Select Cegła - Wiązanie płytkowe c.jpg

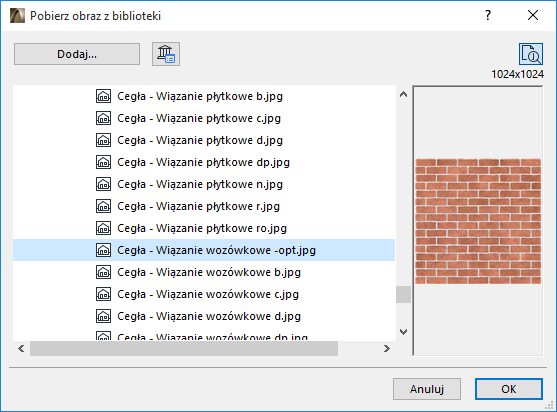tap(199, 118)
